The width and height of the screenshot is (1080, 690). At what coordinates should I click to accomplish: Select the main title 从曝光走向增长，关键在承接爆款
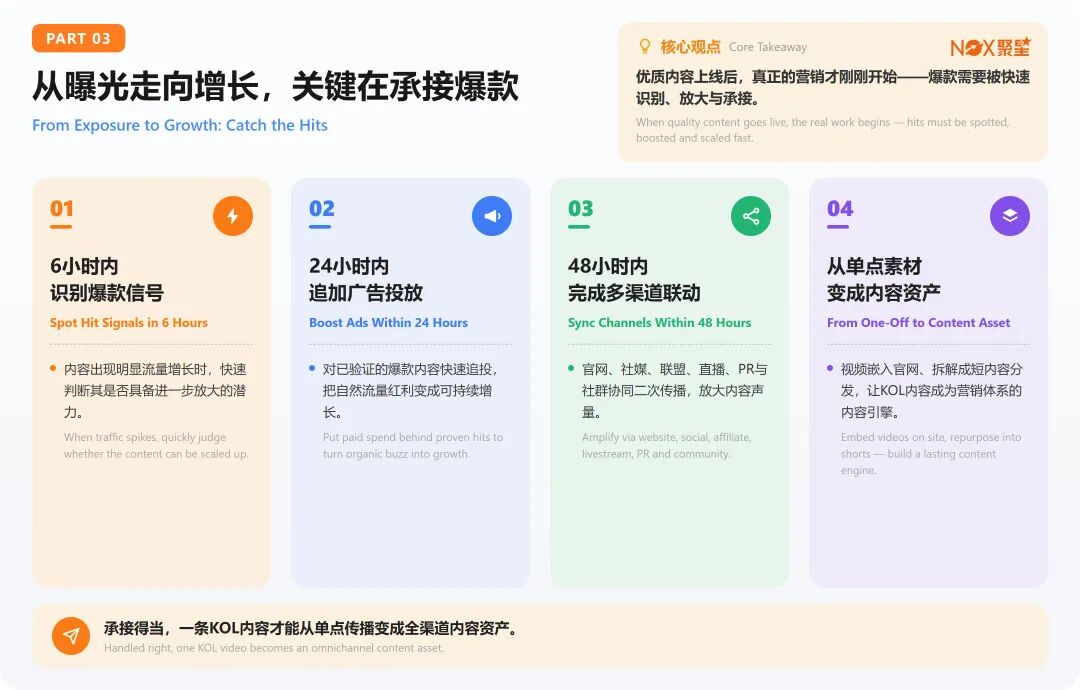click(x=276, y=87)
